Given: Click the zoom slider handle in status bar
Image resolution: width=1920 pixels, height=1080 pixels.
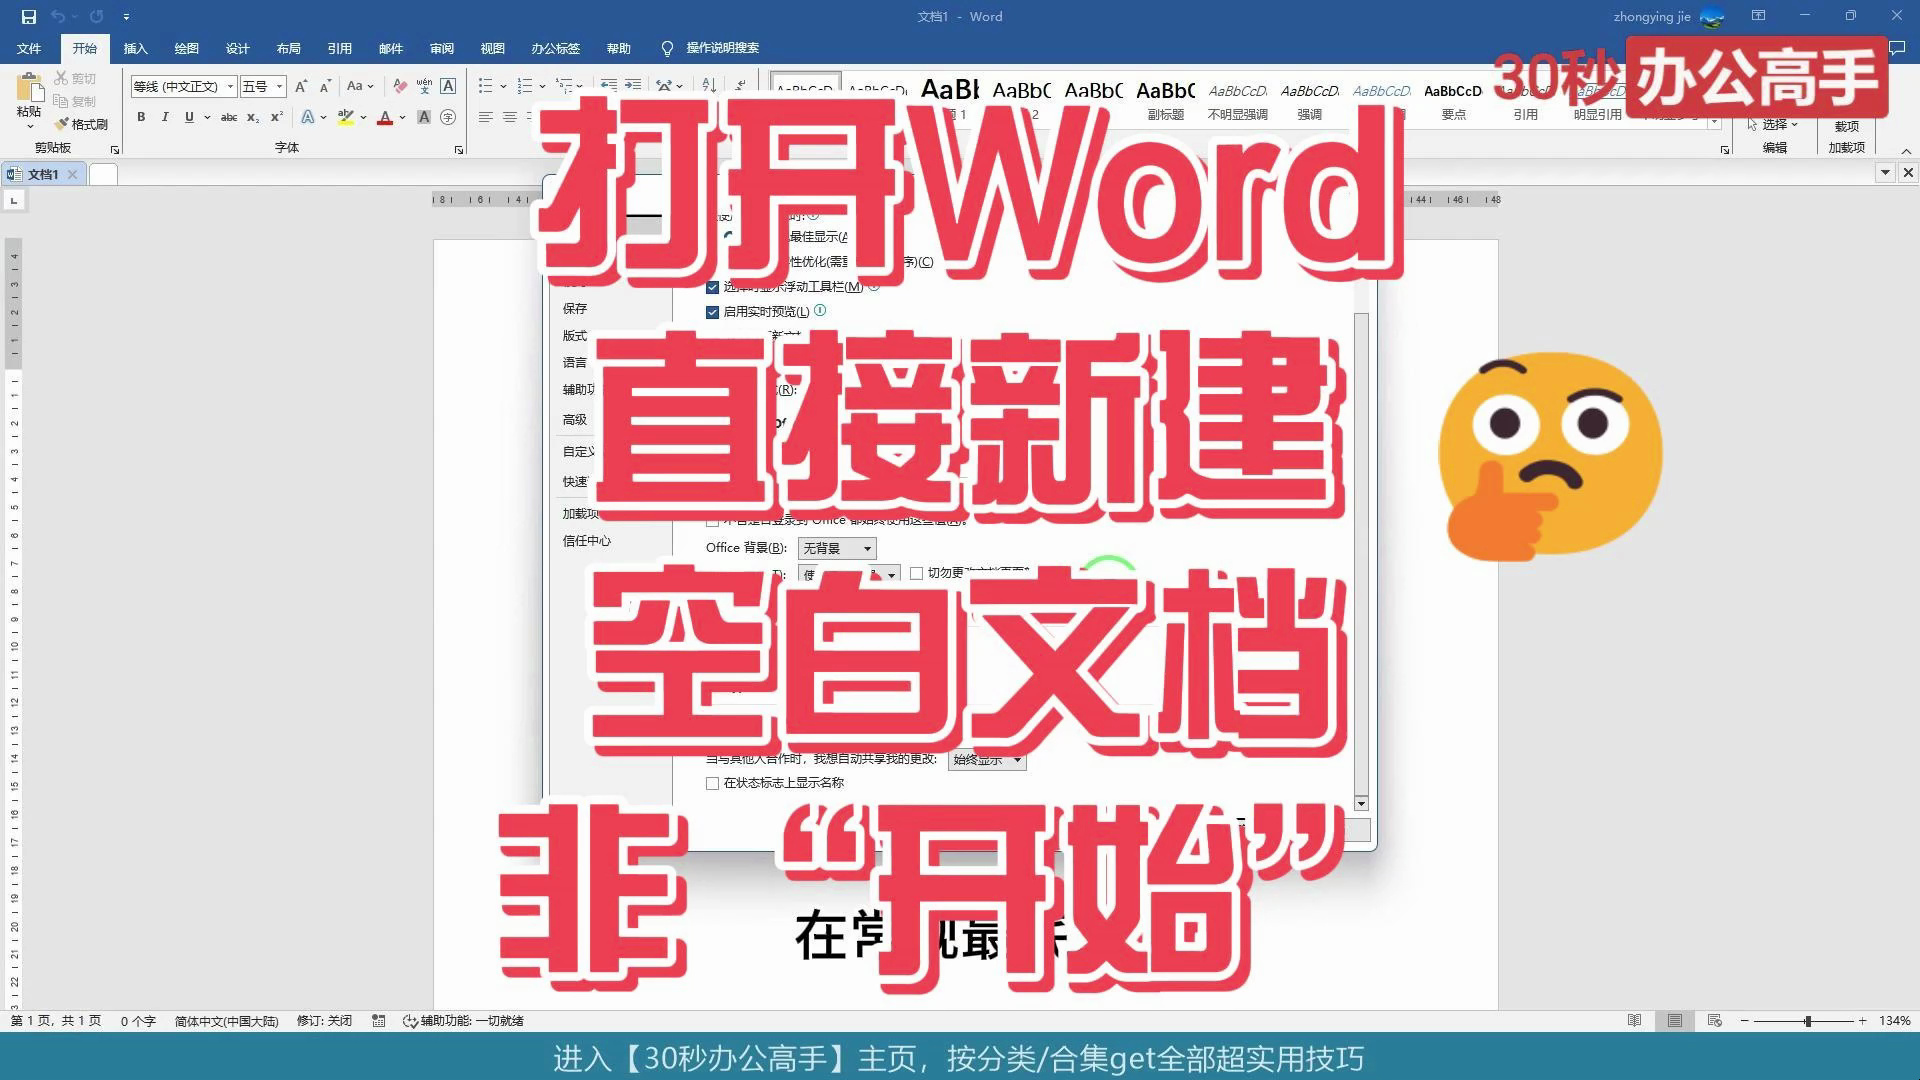Looking at the screenshot, I should tap(1808, 1021).
